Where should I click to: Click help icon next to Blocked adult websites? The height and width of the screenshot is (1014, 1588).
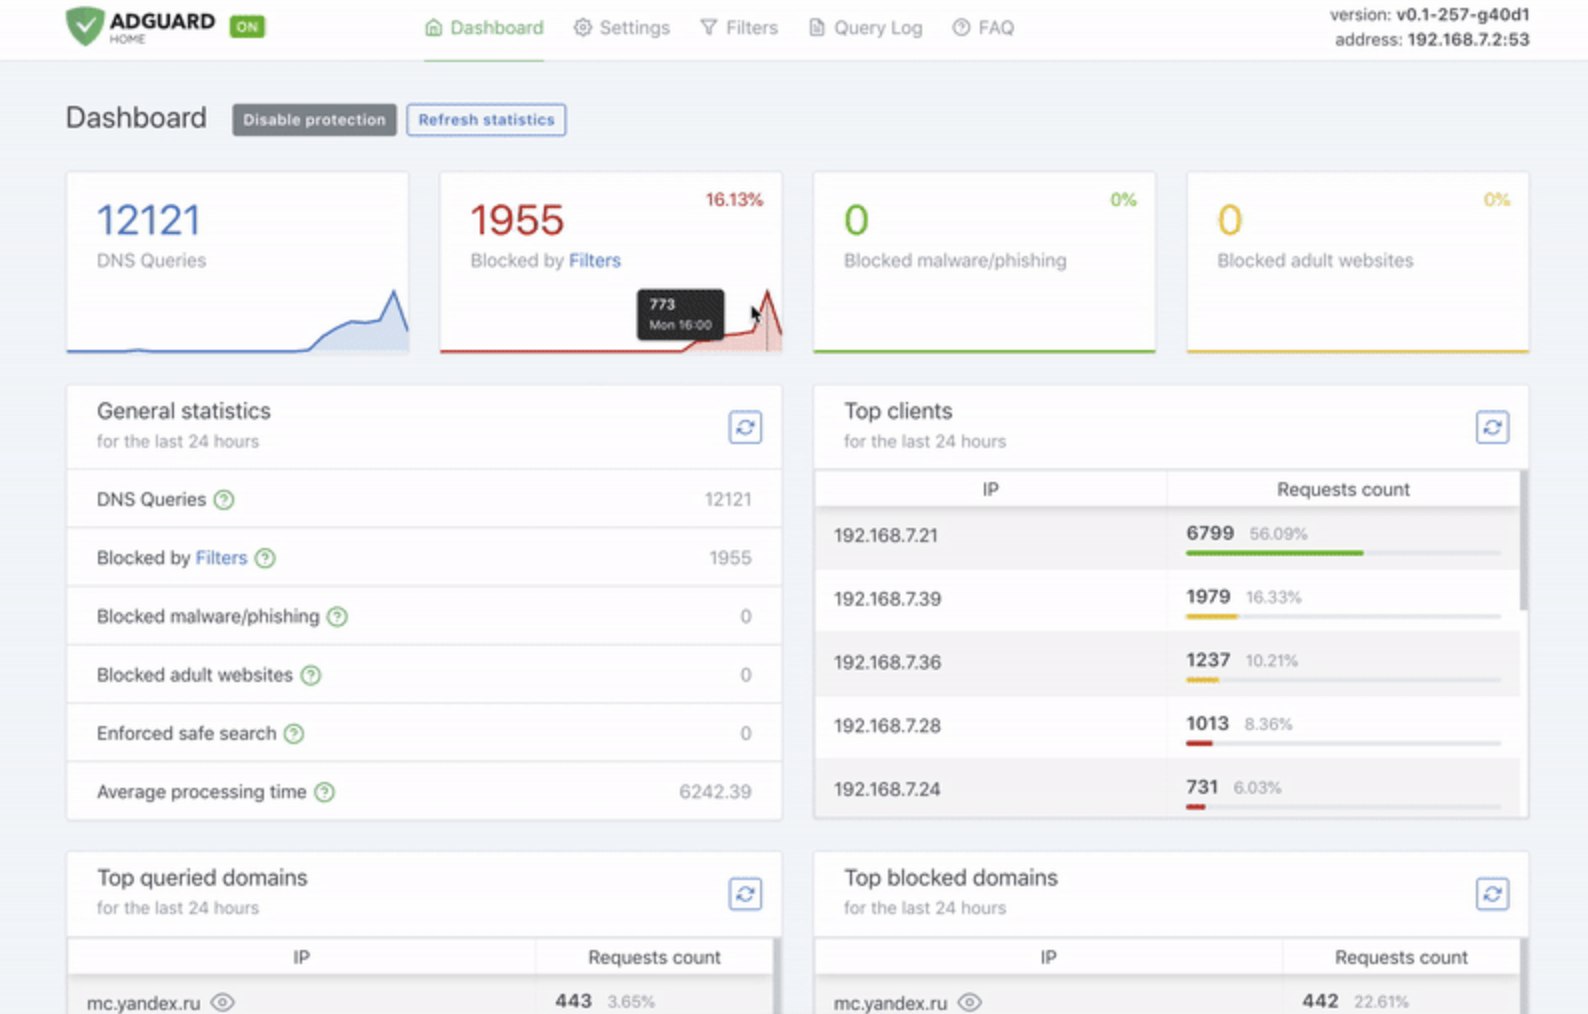pyautogui.click(x=311, y=675)
